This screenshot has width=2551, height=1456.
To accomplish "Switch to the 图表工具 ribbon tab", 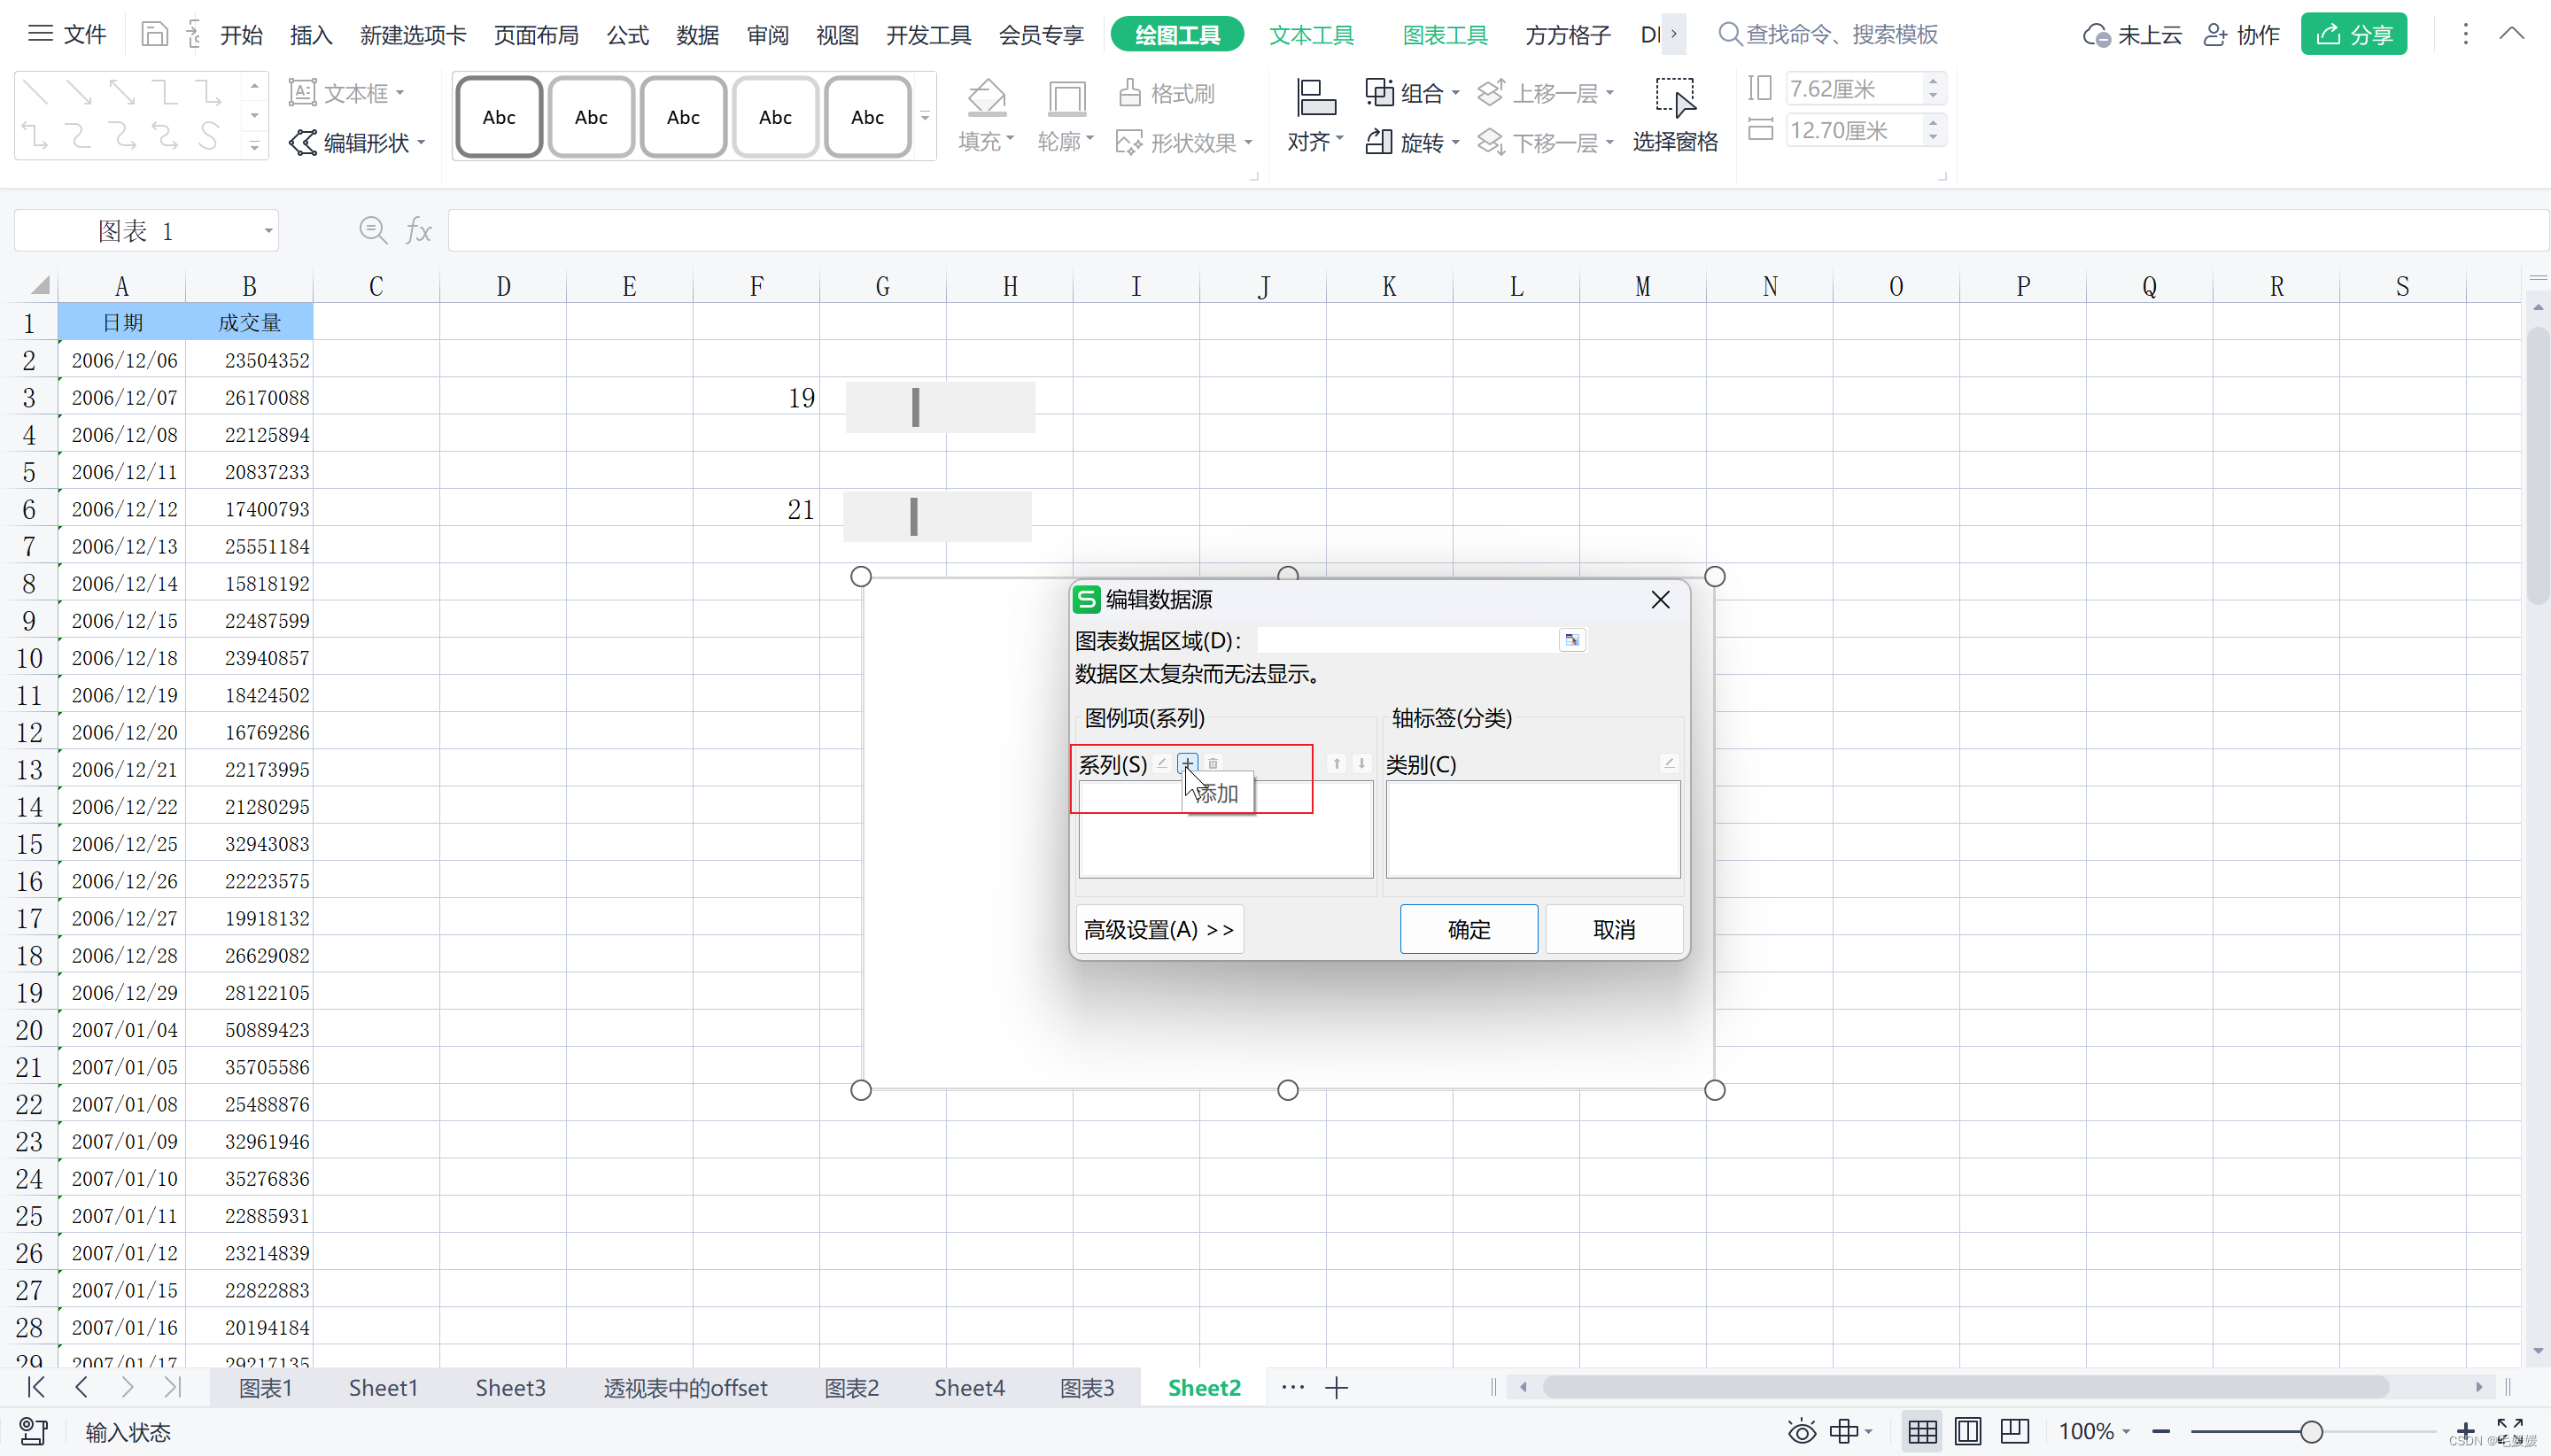I will coord(1445,35).
